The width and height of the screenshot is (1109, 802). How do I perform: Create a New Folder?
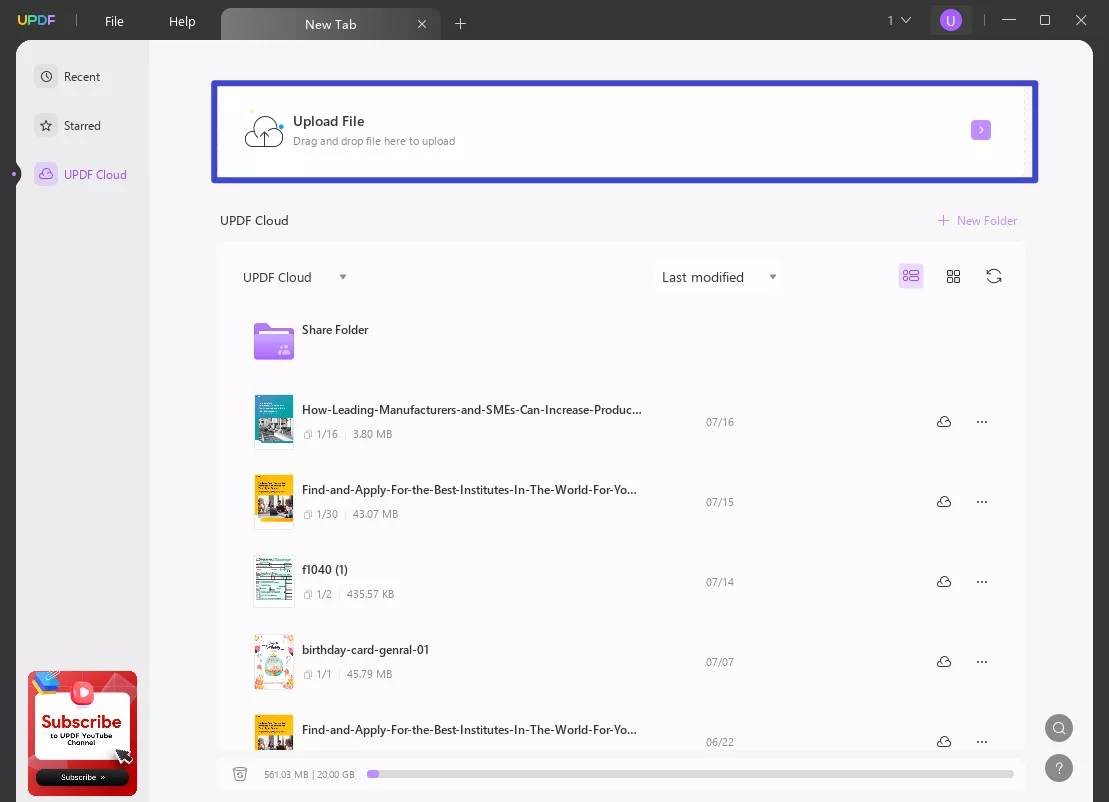click(x=977, y=221)
